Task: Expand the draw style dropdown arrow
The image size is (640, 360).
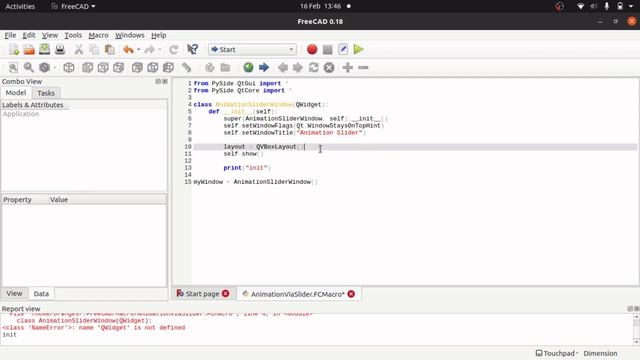Action: [x=55, y=67]
